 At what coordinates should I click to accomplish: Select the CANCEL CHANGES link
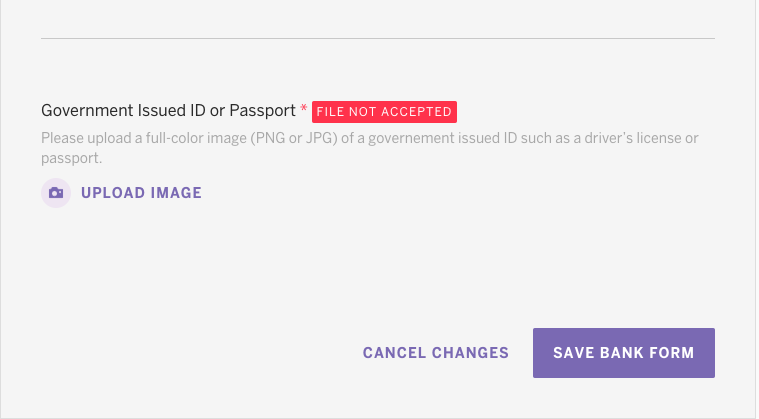point(436,353)
